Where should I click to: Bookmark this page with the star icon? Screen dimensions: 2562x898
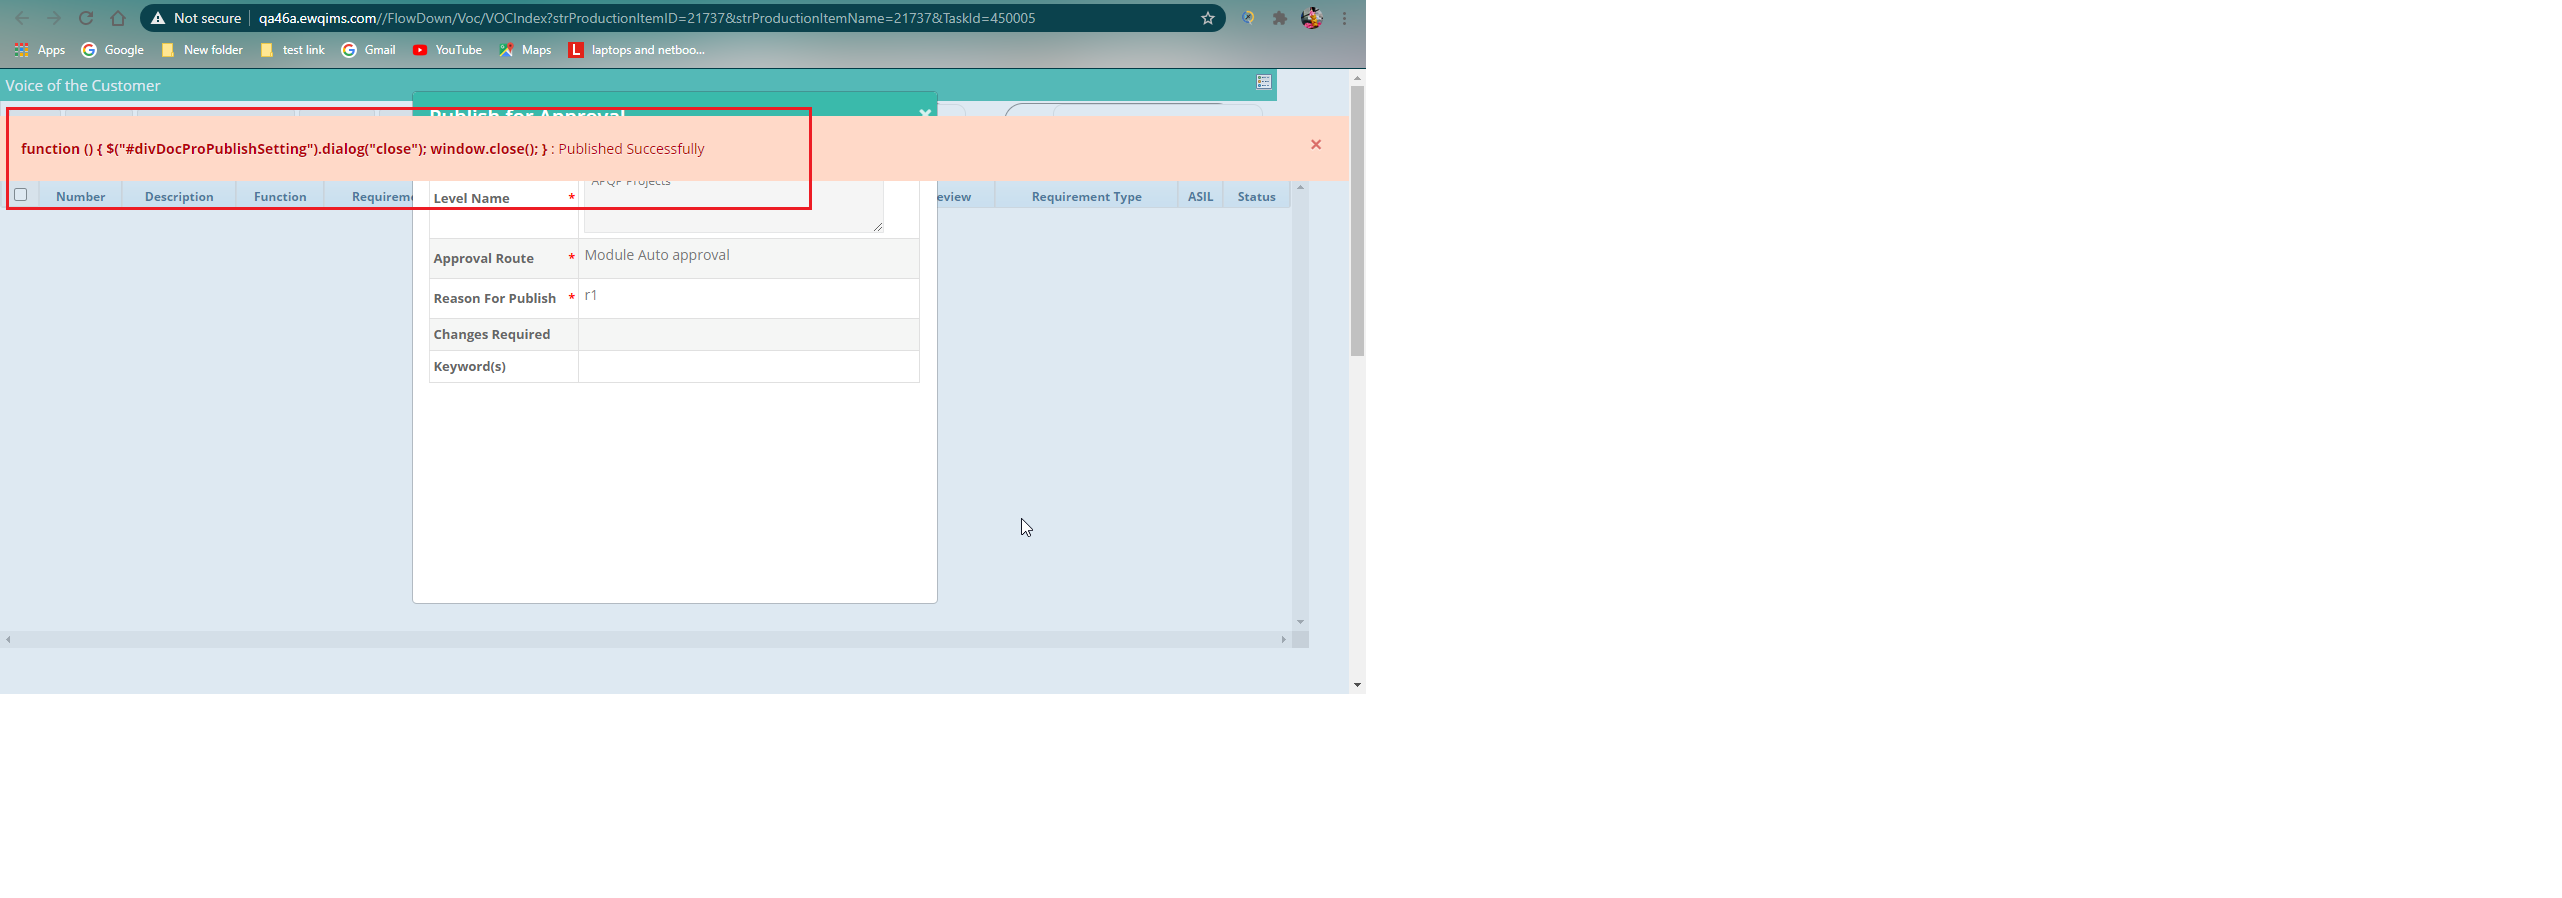1208,18
